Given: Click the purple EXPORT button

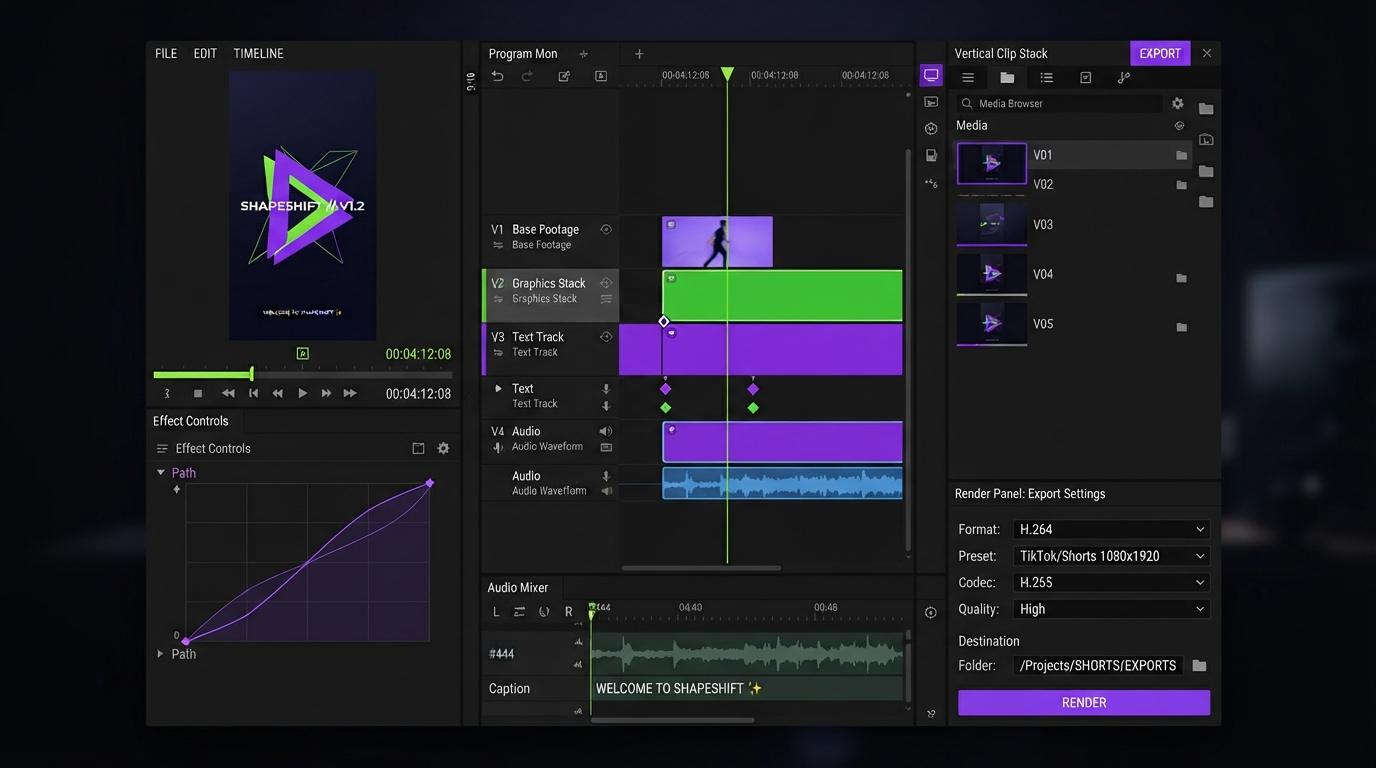Looking at the screenshot, I should click(x=1160, y=54).
